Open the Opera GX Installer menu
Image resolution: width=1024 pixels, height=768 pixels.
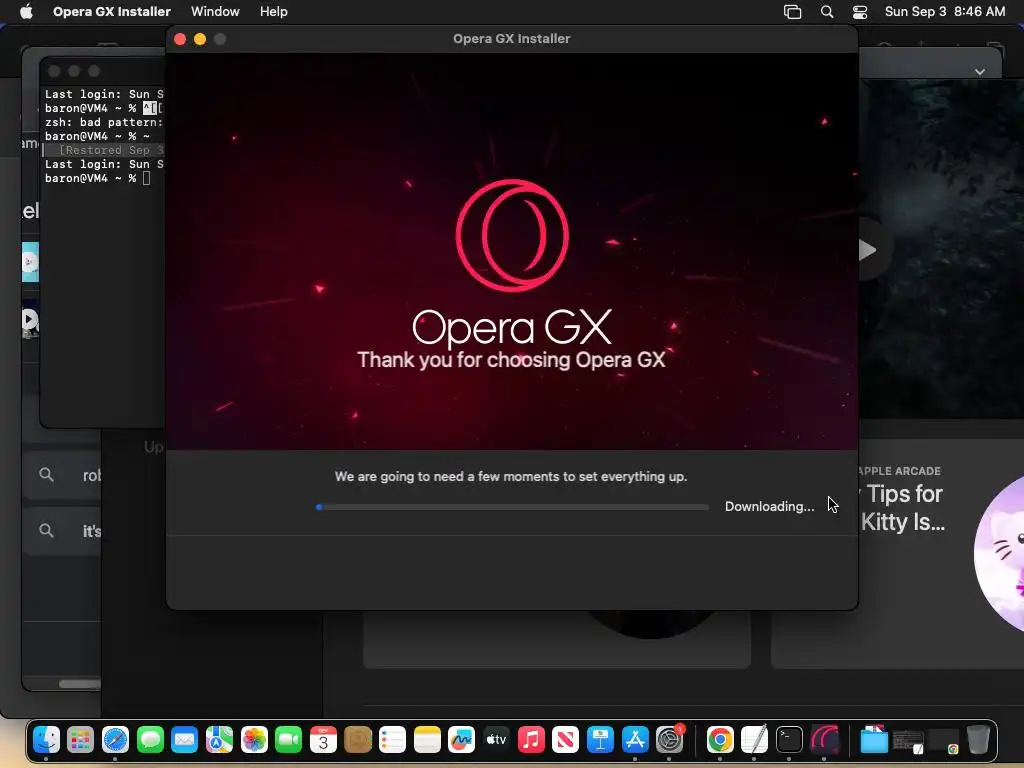112,12
